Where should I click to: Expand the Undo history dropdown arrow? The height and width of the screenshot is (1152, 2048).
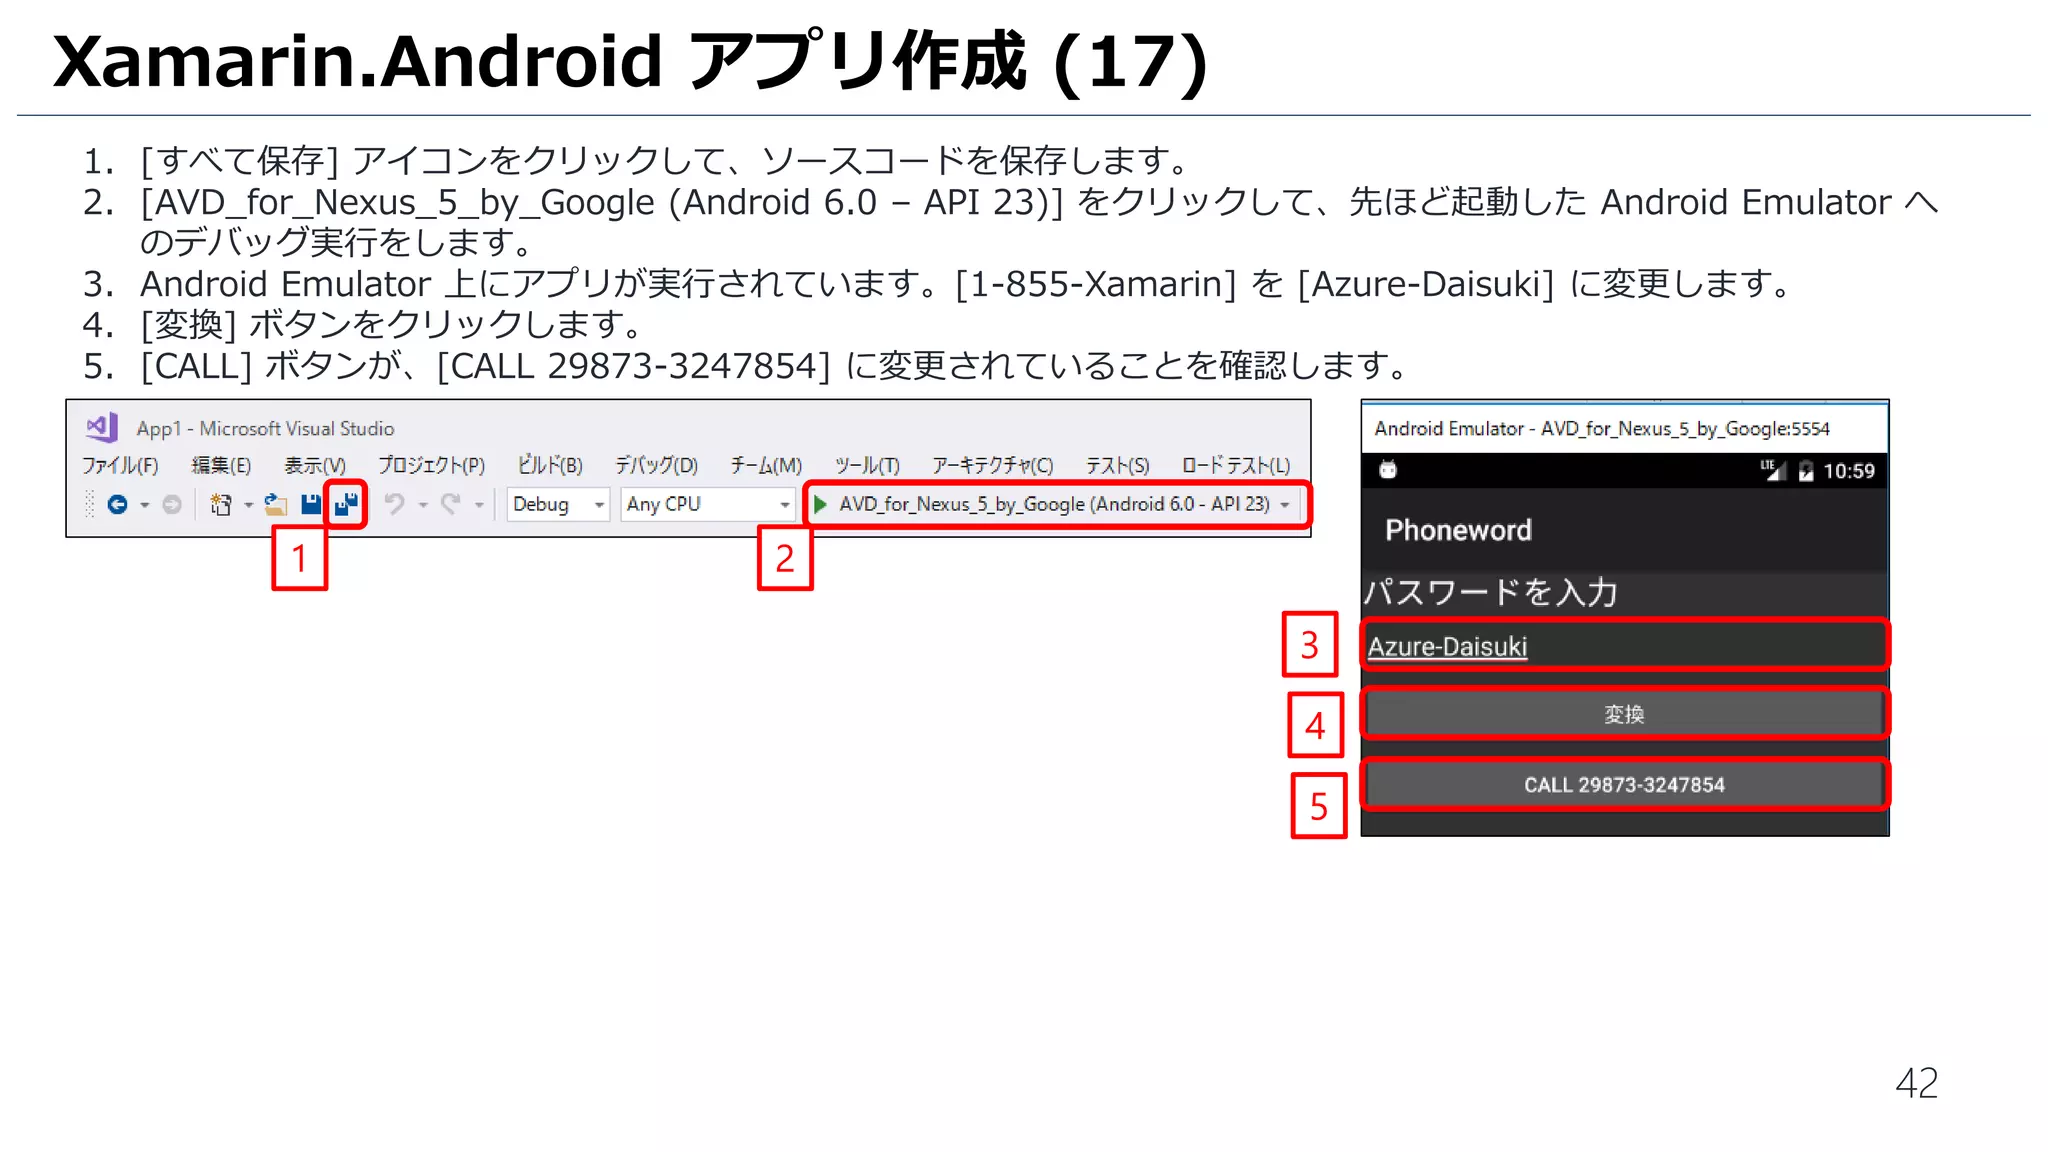point(423,505)
